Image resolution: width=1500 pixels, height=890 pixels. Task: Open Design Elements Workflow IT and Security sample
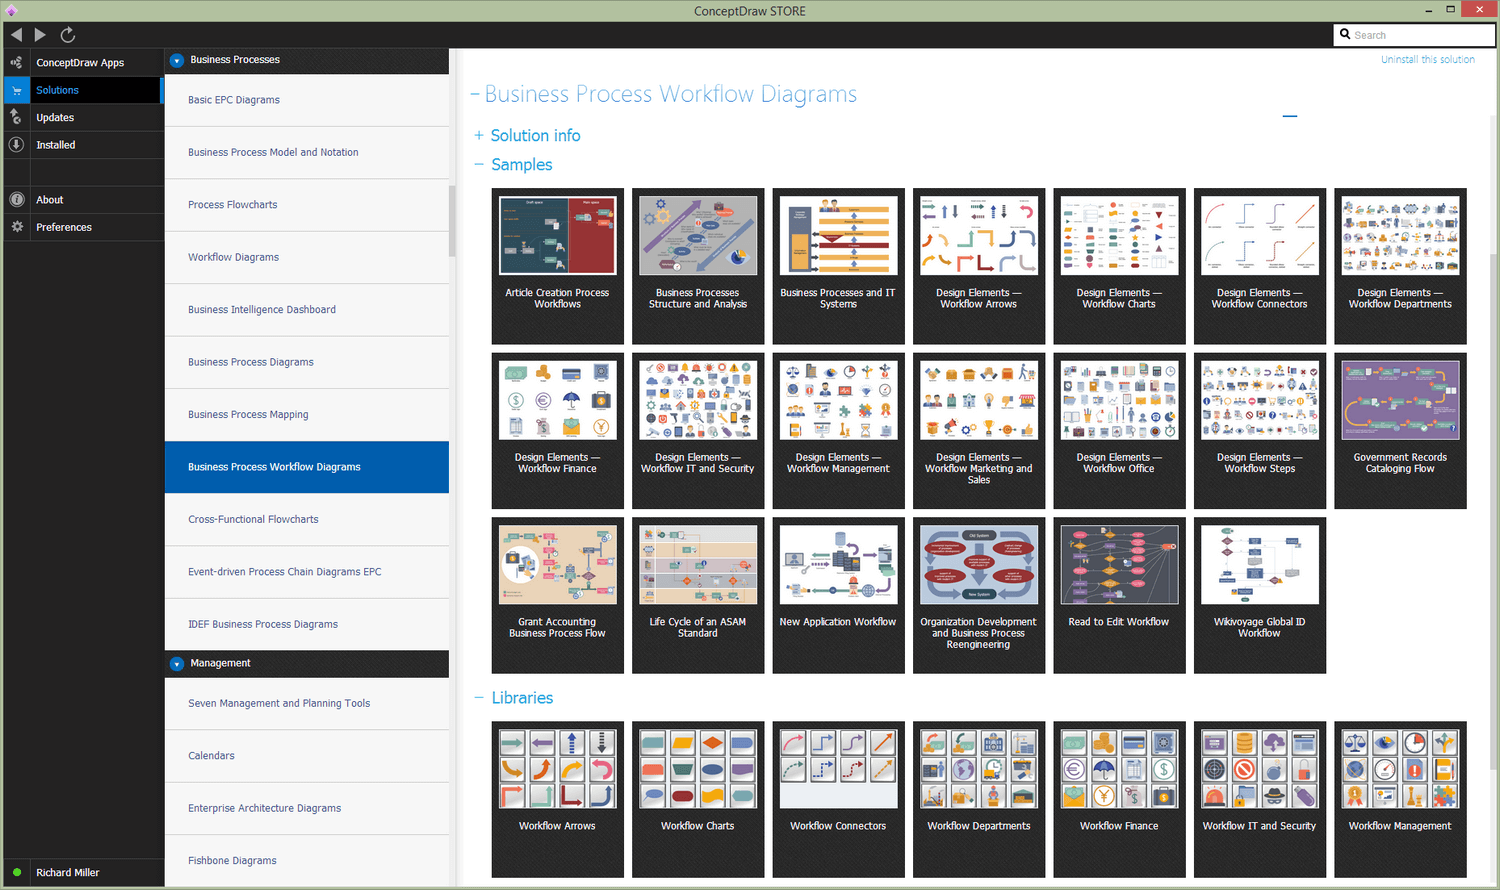coord(698,431)
